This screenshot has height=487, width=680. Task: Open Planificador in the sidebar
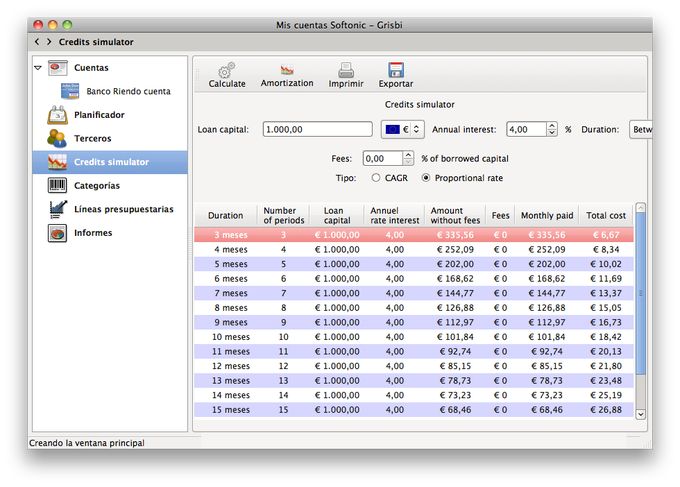99,115
